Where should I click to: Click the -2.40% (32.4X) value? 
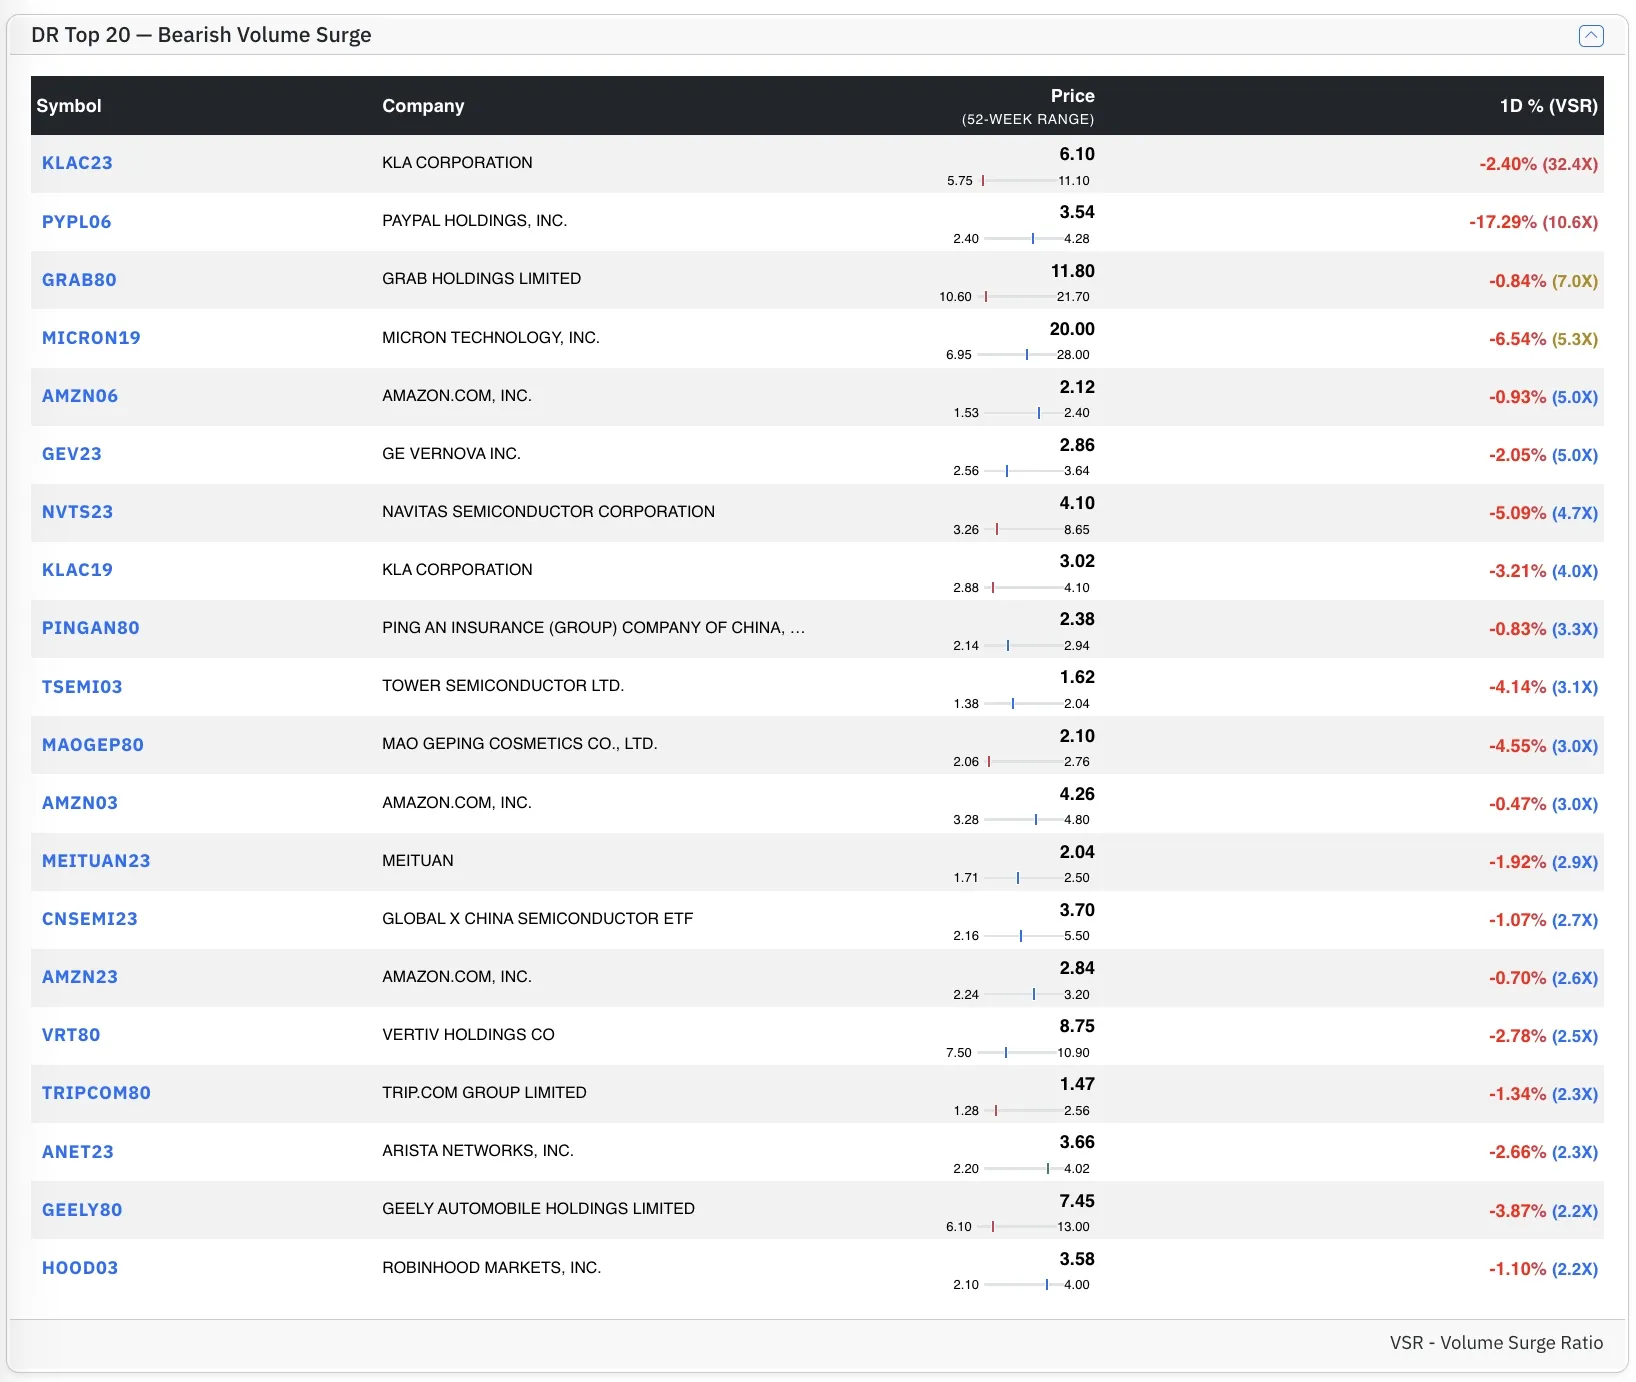(1538, 164)
